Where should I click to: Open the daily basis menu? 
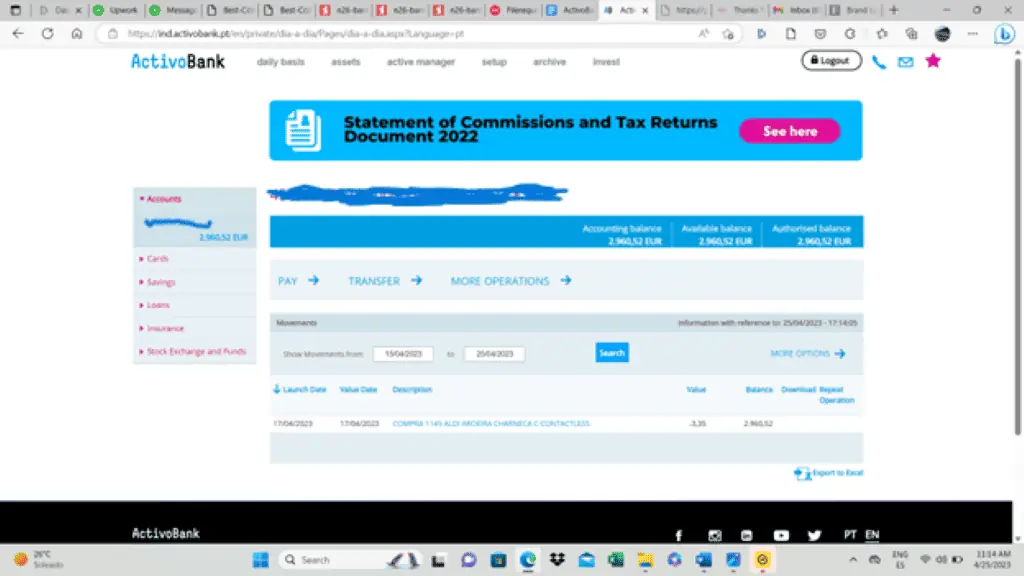[x=281, y=62]
